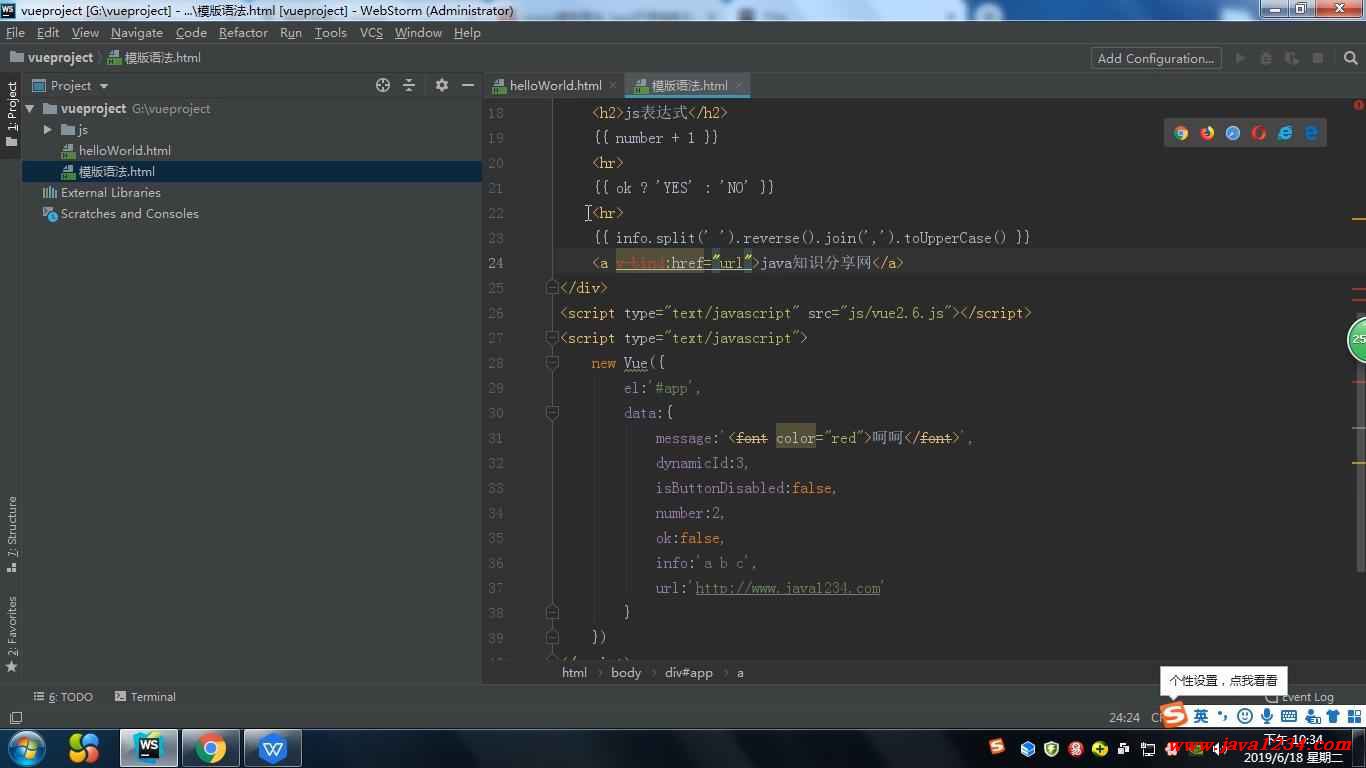The height and width of the screenshot is (768, 1366).
Task: Open Sogou soft keyboard icon
Action: [1289, 716]
